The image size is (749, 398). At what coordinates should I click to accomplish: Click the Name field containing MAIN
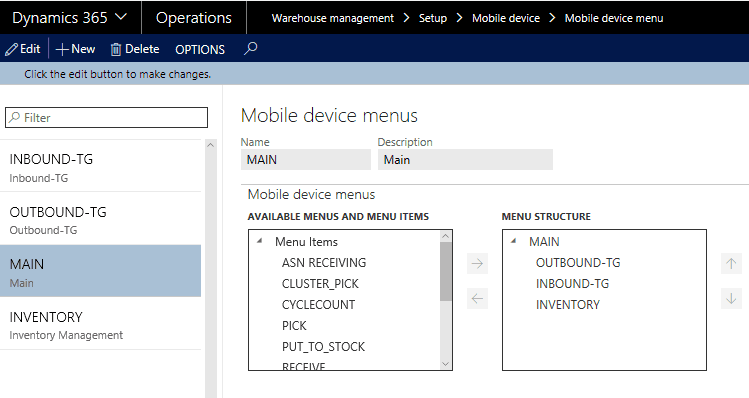[x=306, y=160]
